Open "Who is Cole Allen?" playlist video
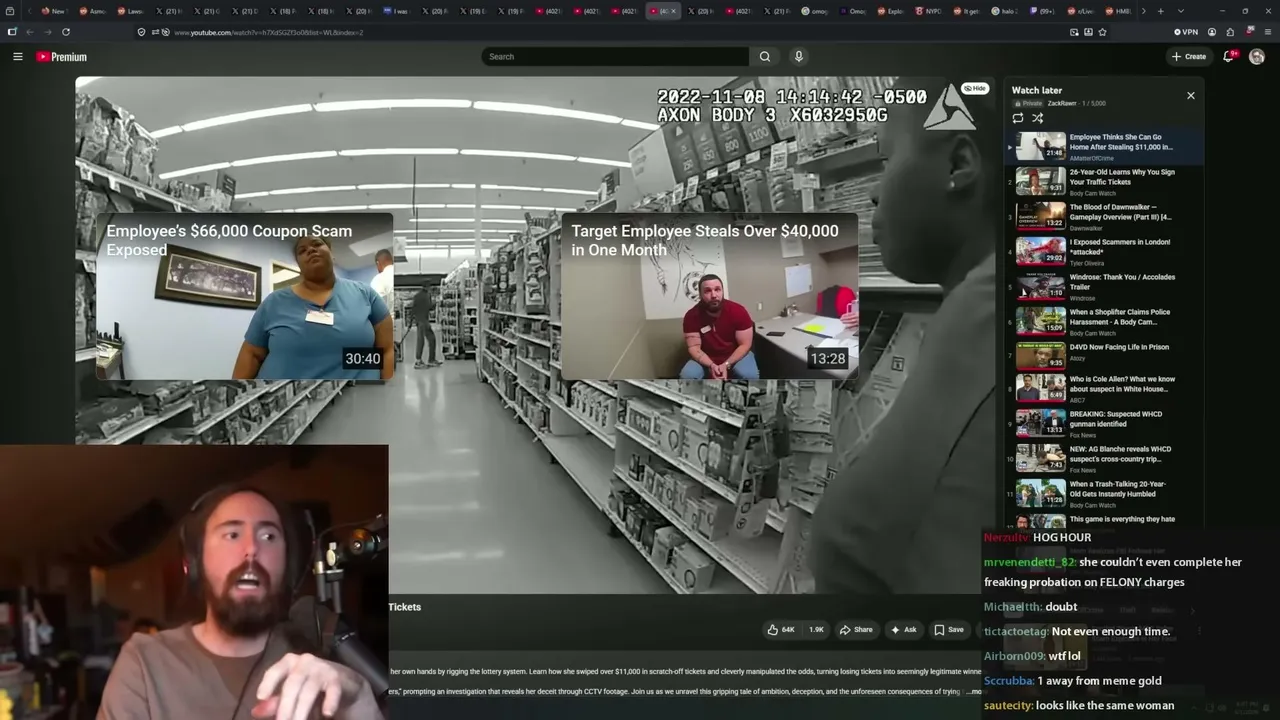The image size is (1280, 720). click(1104, 388)
